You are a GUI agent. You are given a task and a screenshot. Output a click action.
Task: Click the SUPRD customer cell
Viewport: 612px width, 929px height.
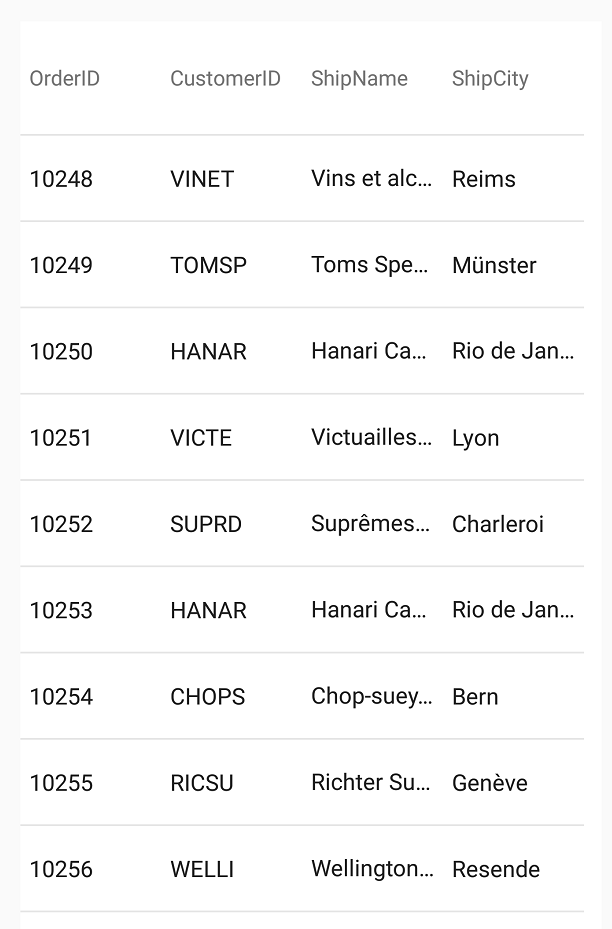(206, 524)
